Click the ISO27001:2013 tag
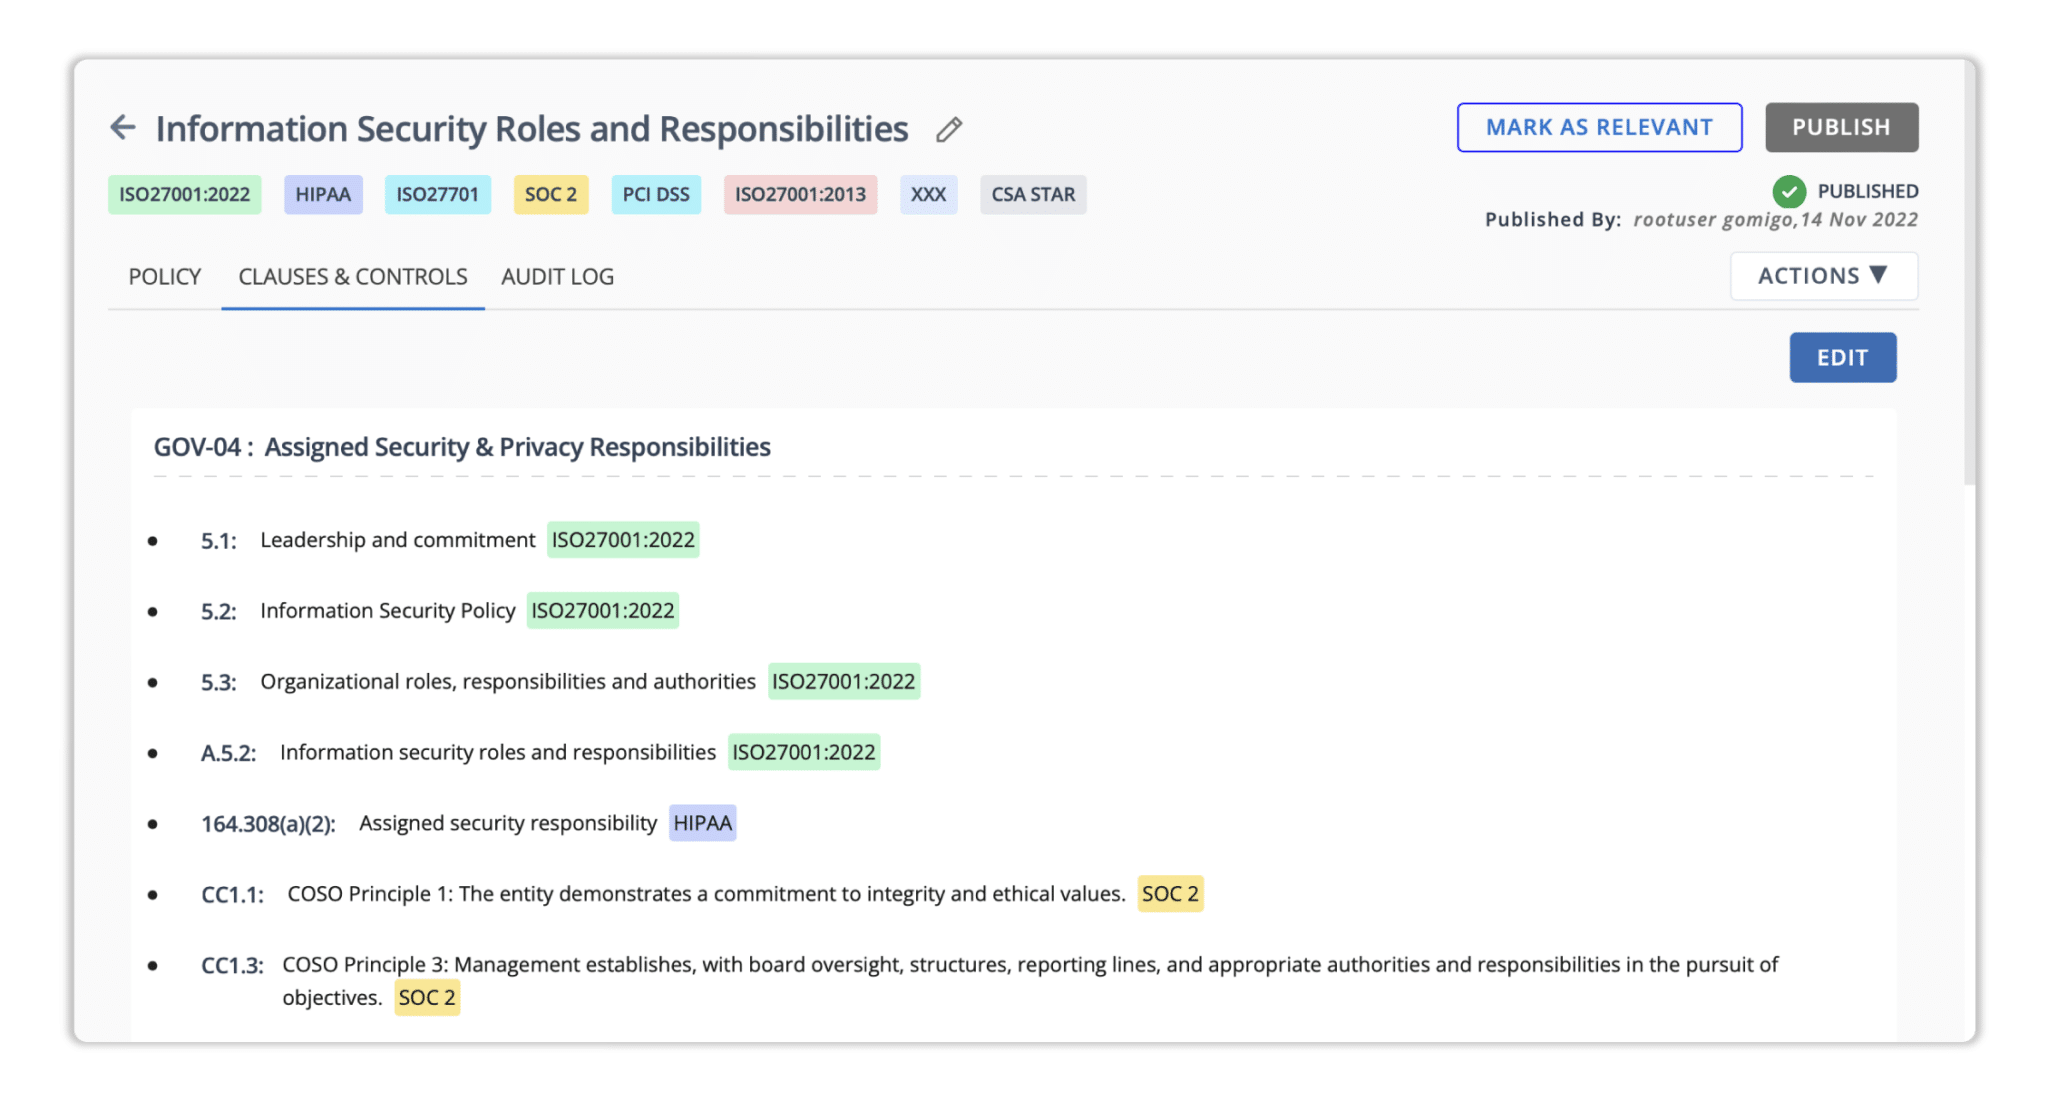This screenshot has width=2048, height=1101. click(x=800, y=194)
